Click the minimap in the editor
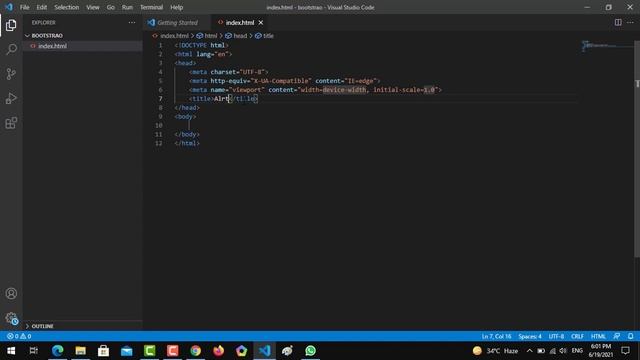Screen dimensions: 640x360 click(607, 46)
